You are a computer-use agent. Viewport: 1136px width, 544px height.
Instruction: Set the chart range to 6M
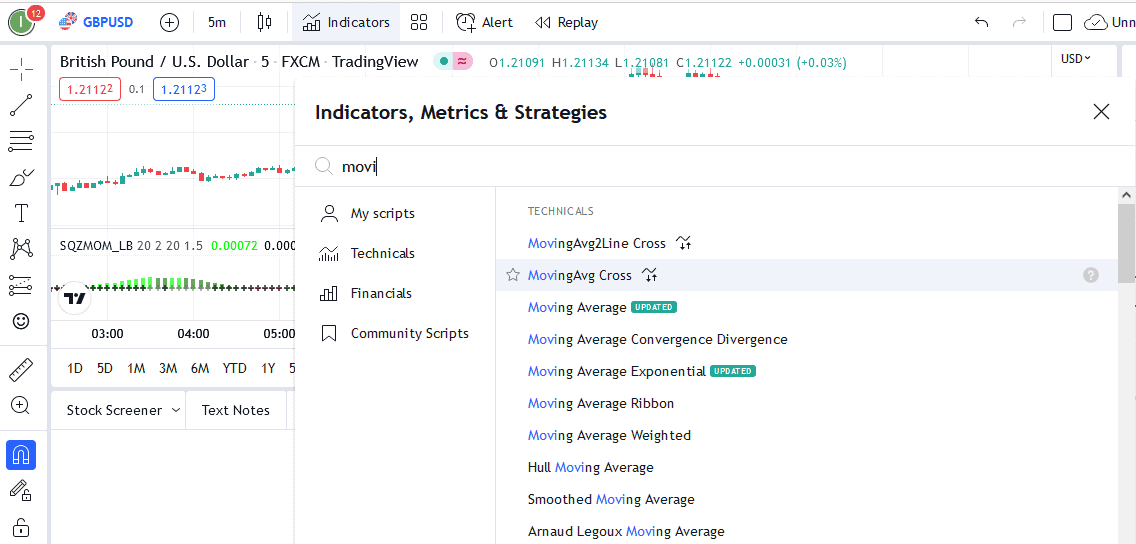tap(200, 368)
